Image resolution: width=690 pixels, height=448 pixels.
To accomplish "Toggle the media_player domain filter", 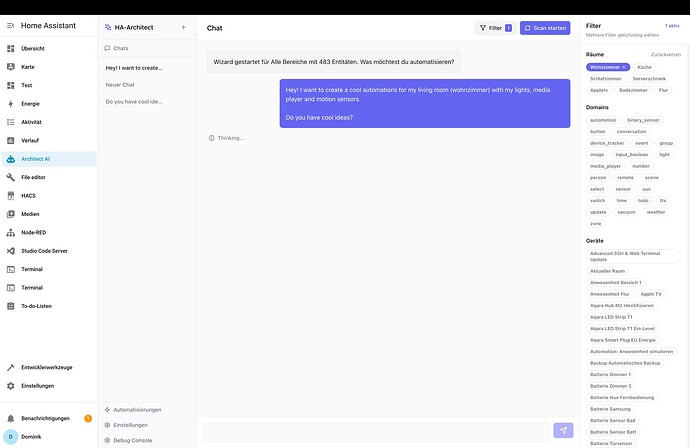I will [606, 166].
